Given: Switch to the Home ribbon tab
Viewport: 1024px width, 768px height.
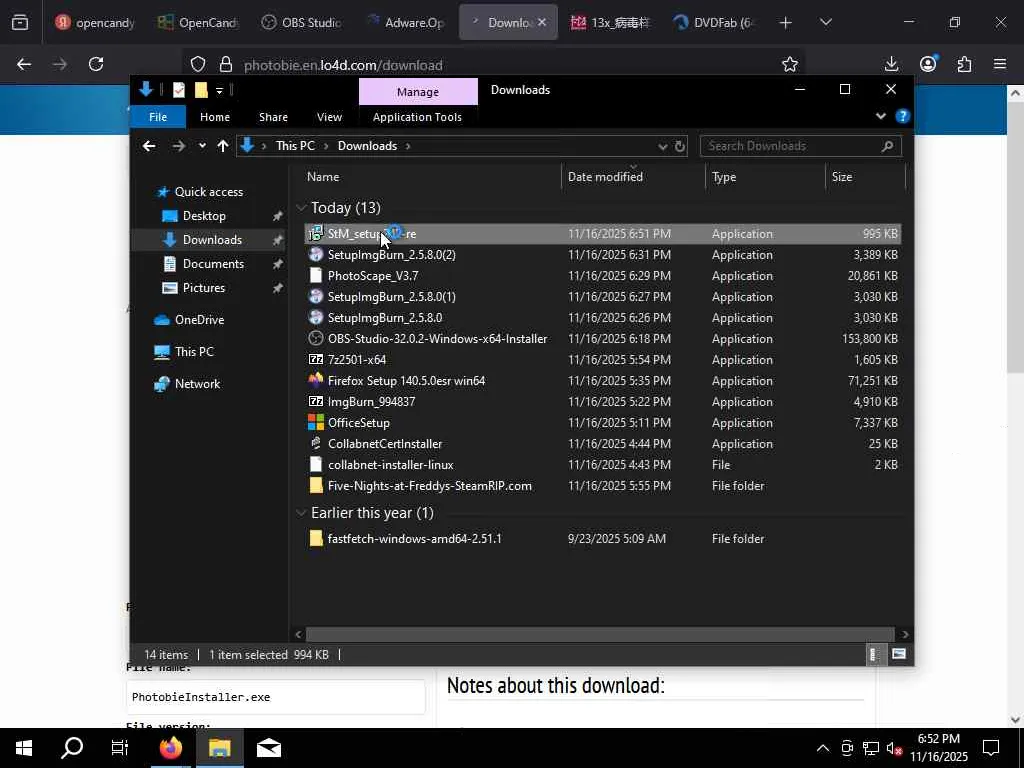Looking at the screenshot, I should (215, 117).
